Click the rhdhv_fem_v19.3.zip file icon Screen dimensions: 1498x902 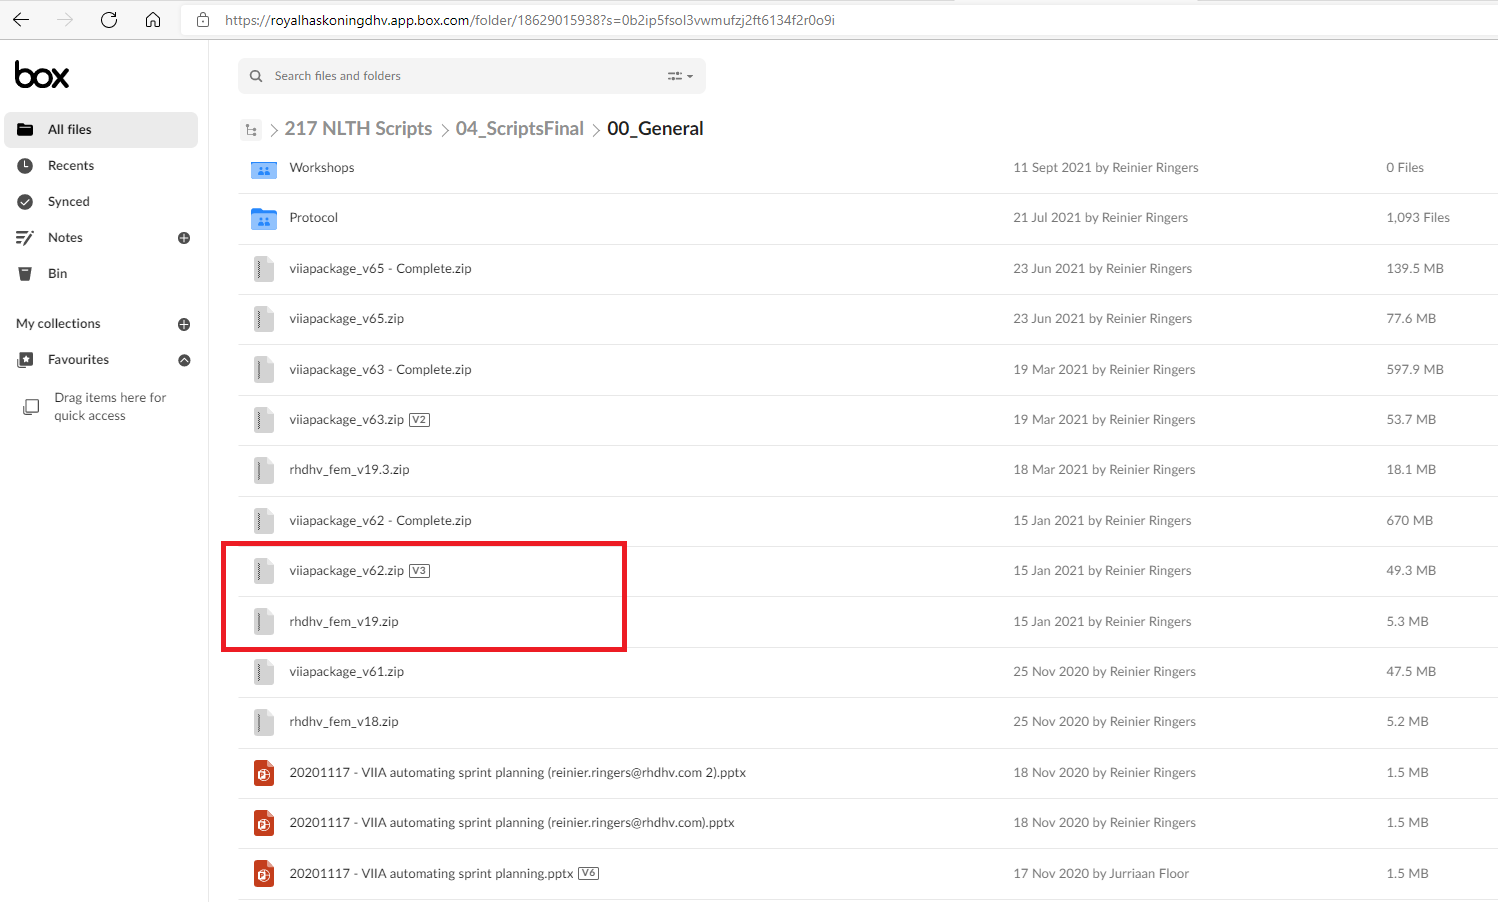coord(264,470)
